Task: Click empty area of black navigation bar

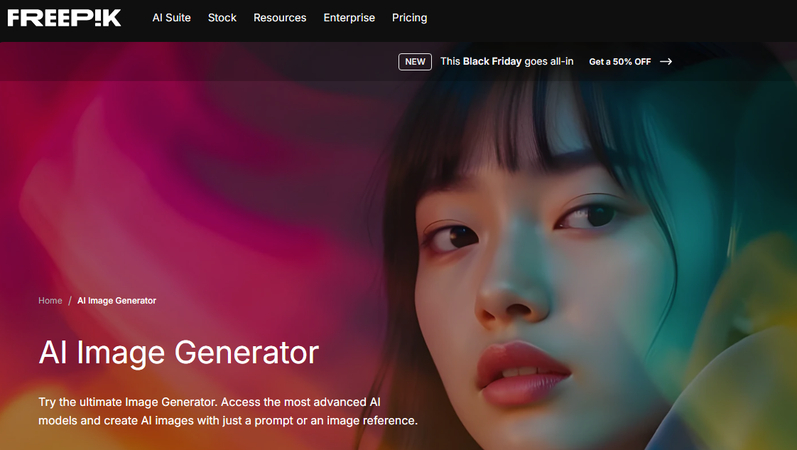Action: coord(610,20)
